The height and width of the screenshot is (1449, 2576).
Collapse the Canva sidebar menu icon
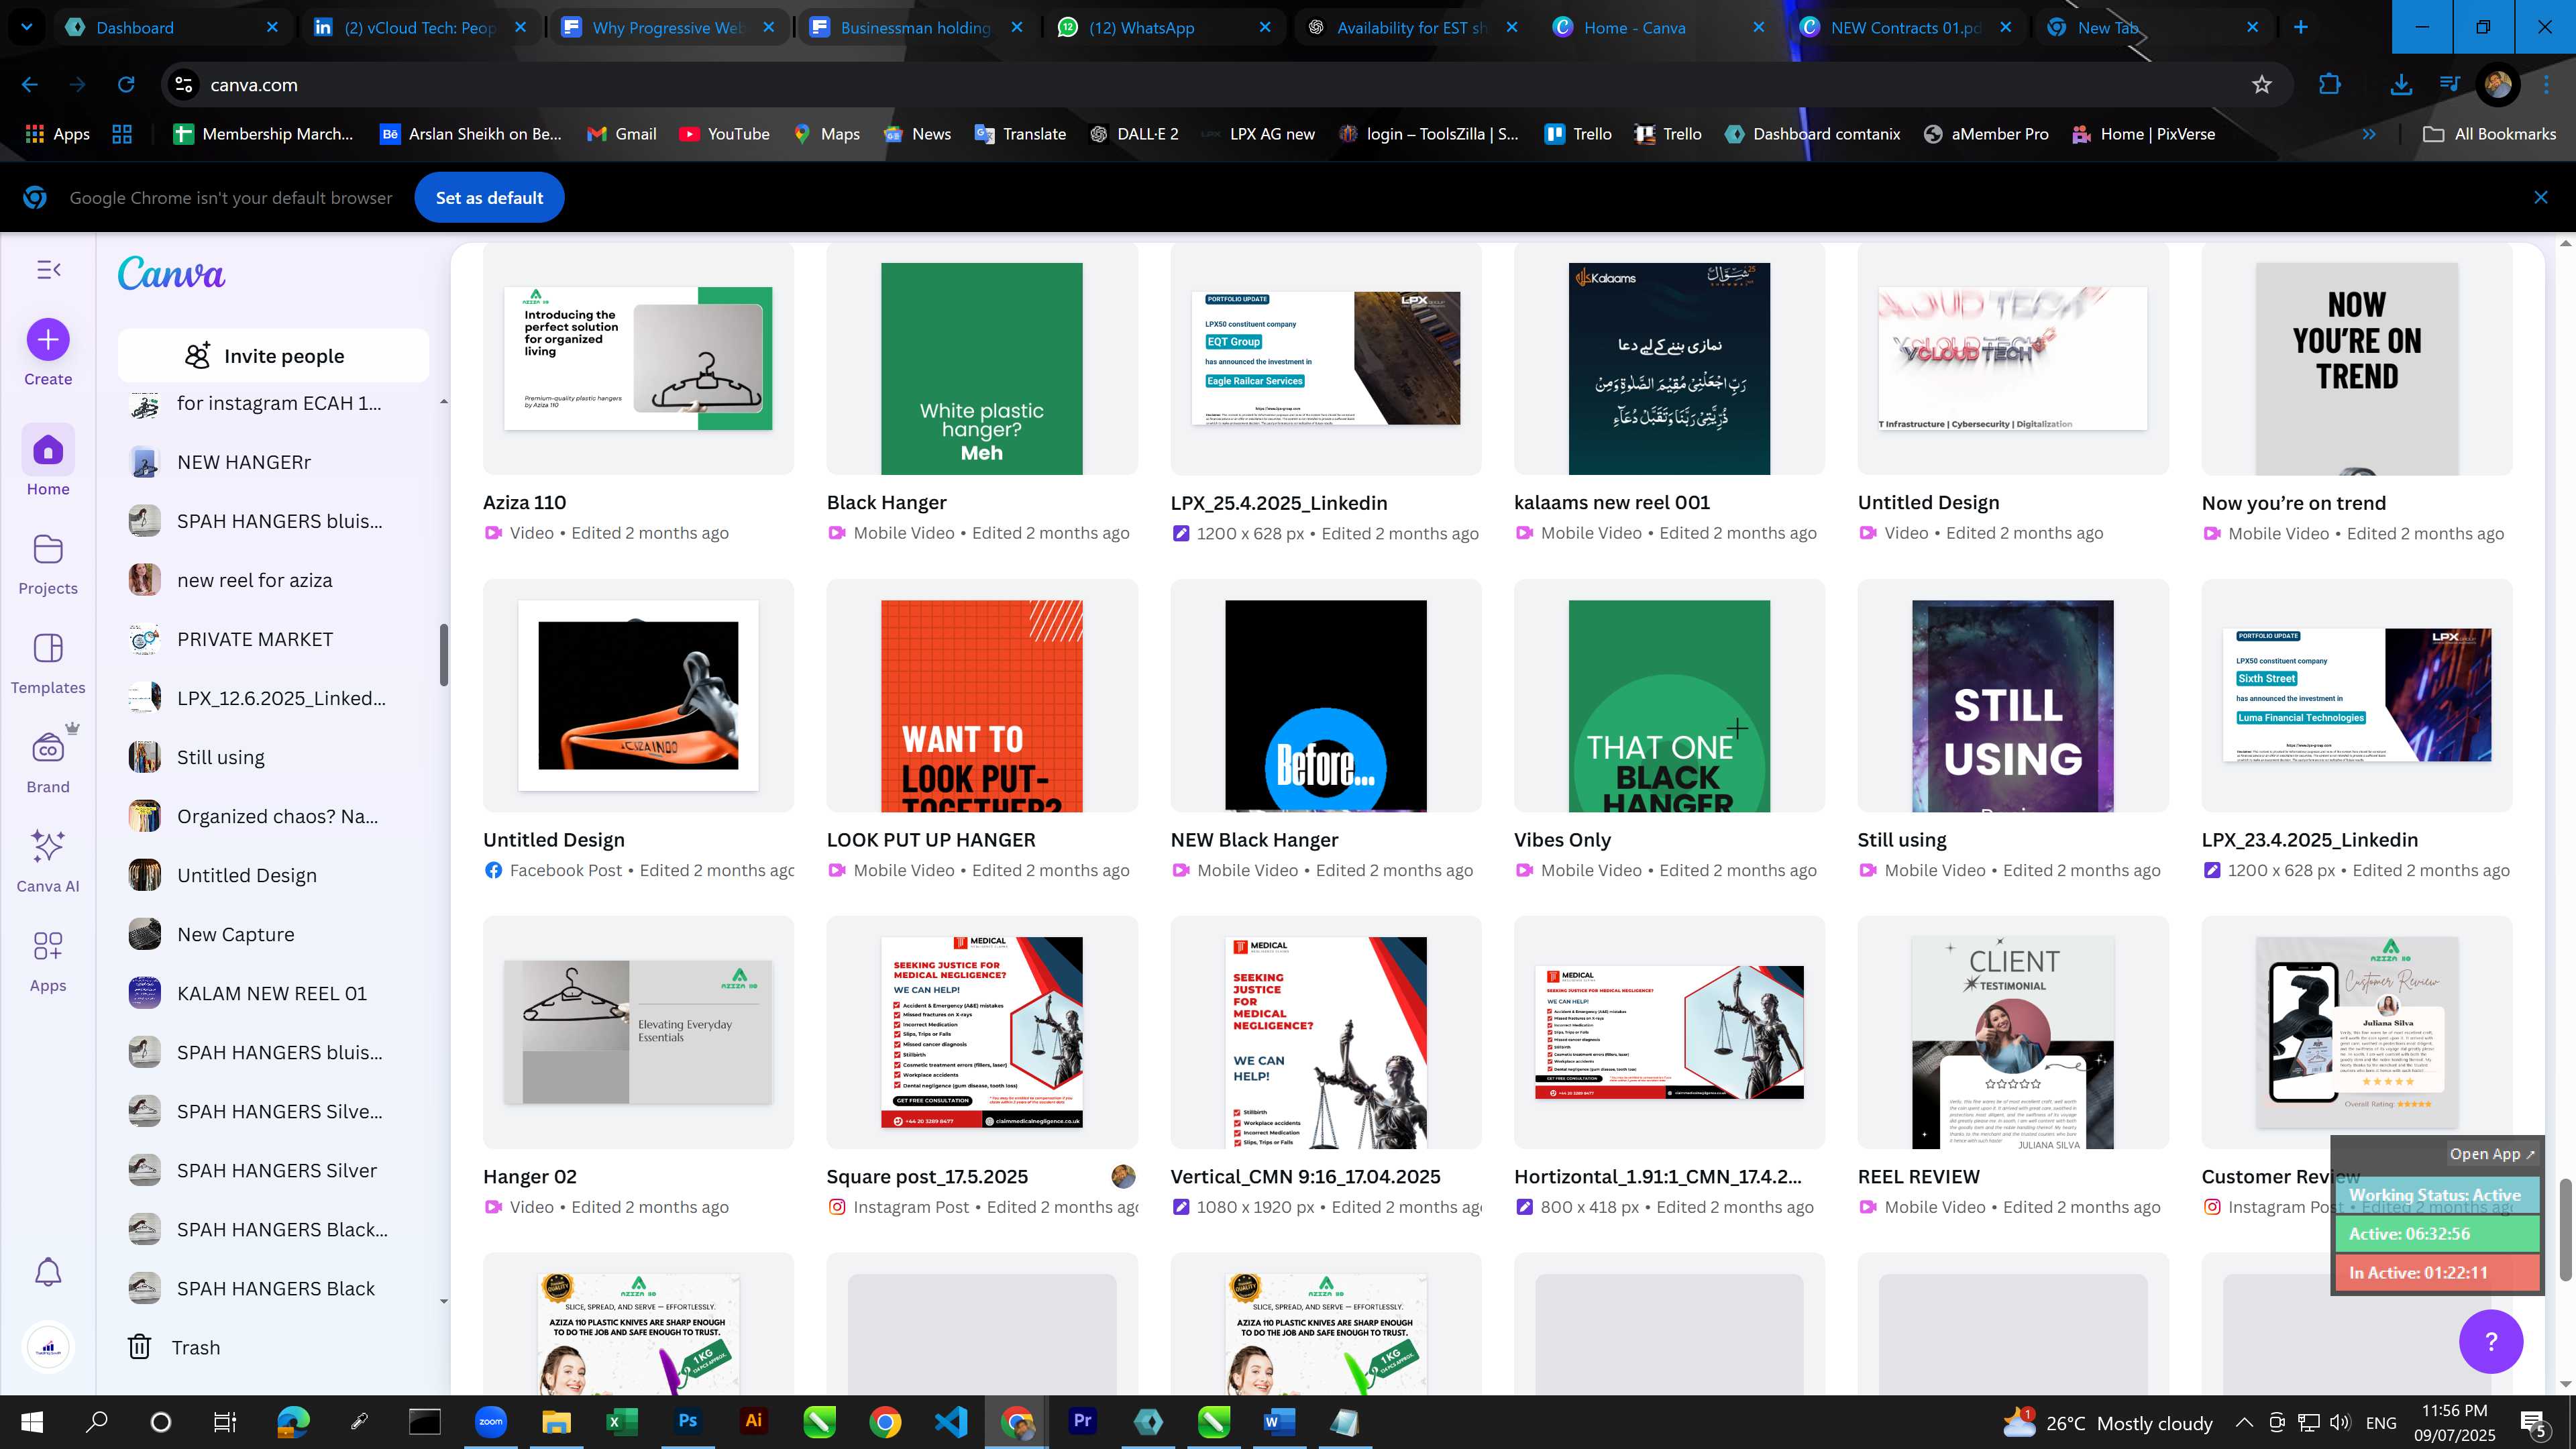(48, 270)
